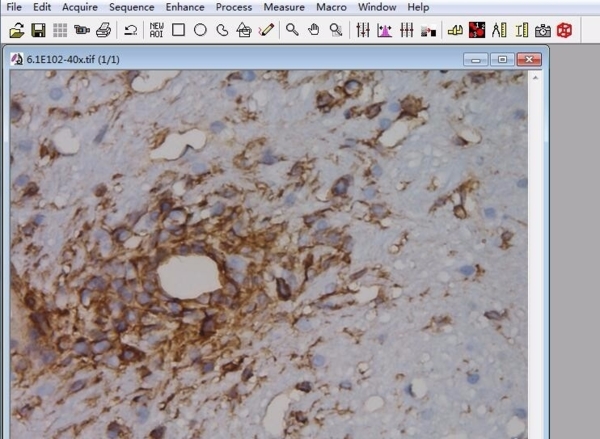Viewport: 600px width, 439px height.
Task: Click the Print icon
Action: tap(103, 30)
